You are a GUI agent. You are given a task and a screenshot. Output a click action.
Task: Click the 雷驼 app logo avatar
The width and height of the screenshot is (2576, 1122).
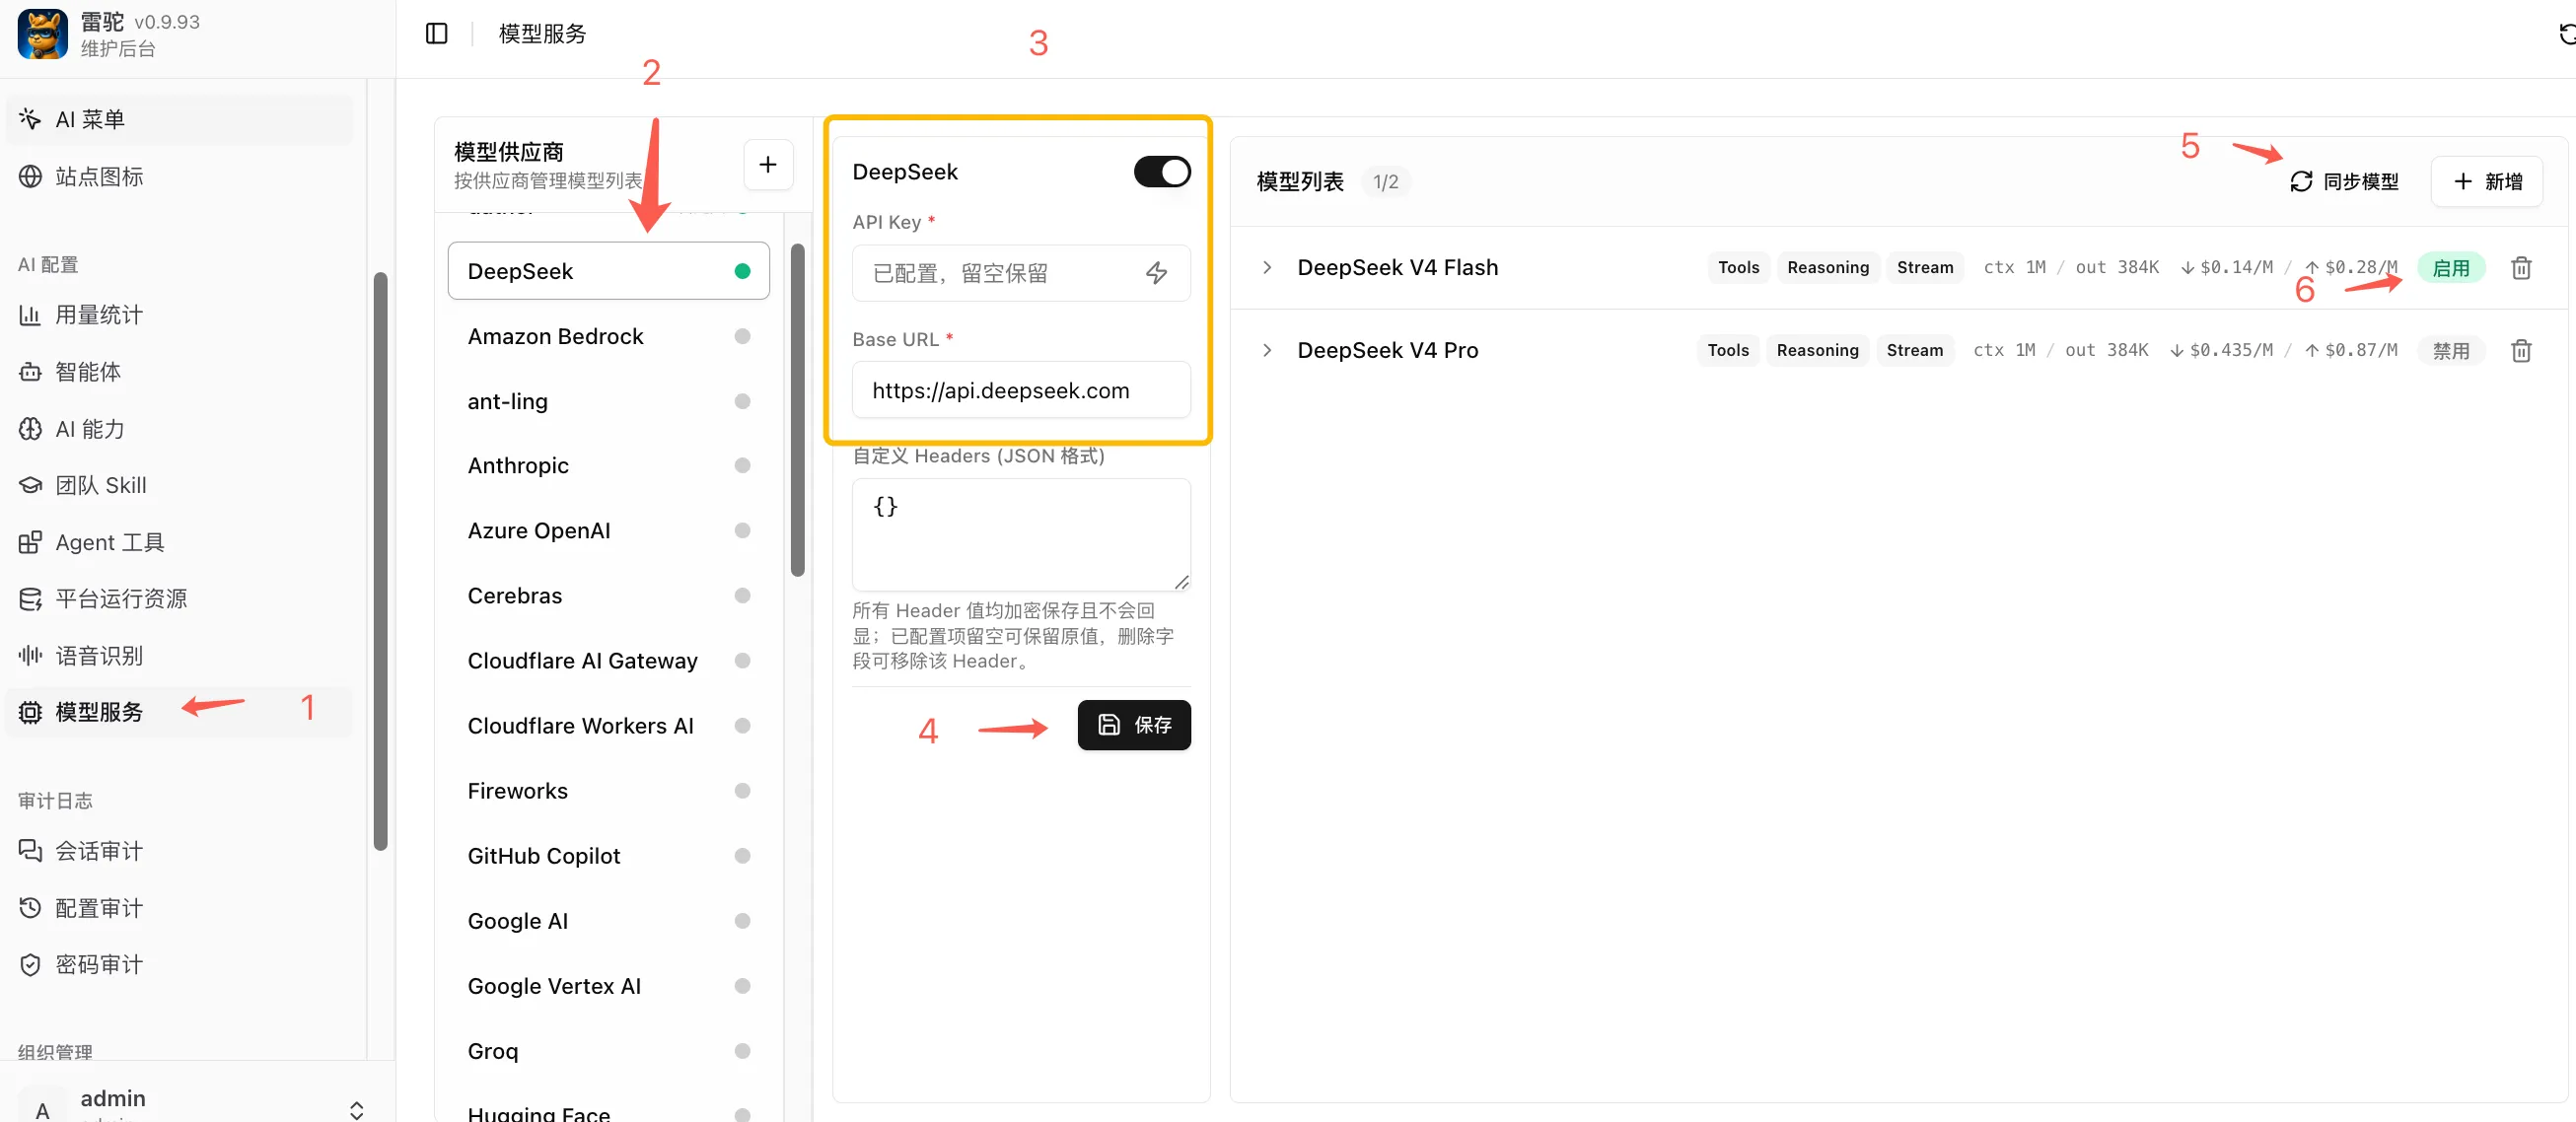pyautogui.click(x=42, y=34)
